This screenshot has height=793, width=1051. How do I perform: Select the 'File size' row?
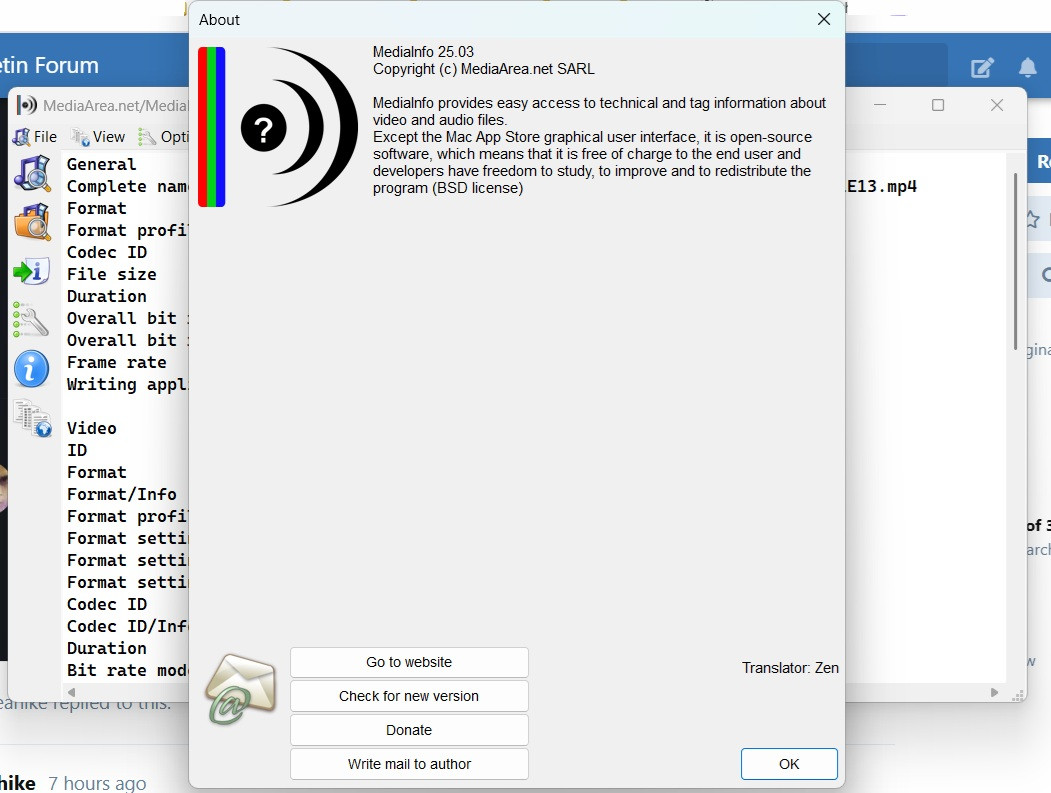(x=111, y=274)
